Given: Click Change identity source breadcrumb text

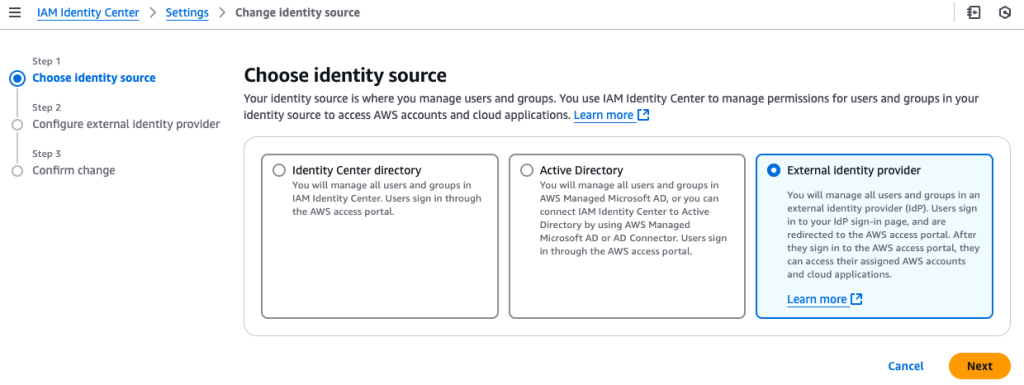Looking at the screenshot, I should (x=297, y=12).
